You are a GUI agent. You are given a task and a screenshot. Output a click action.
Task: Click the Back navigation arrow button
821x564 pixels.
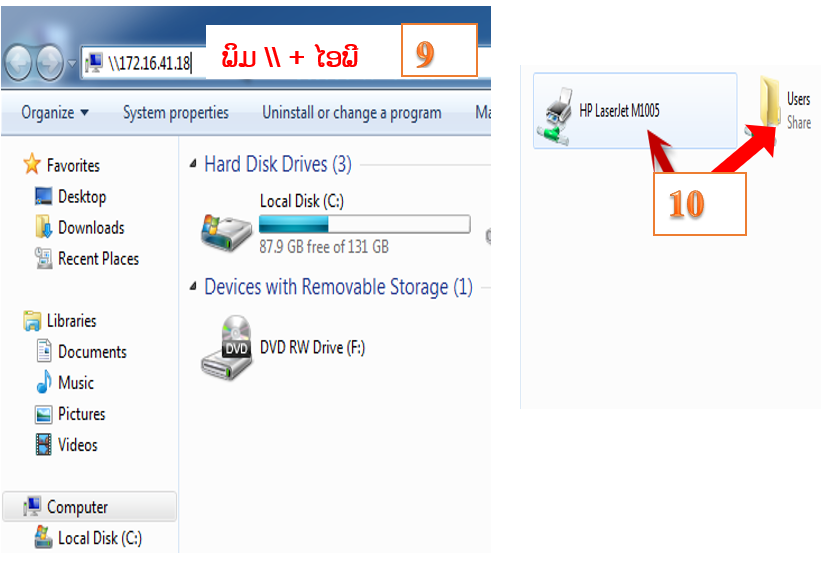pos(19,63)
